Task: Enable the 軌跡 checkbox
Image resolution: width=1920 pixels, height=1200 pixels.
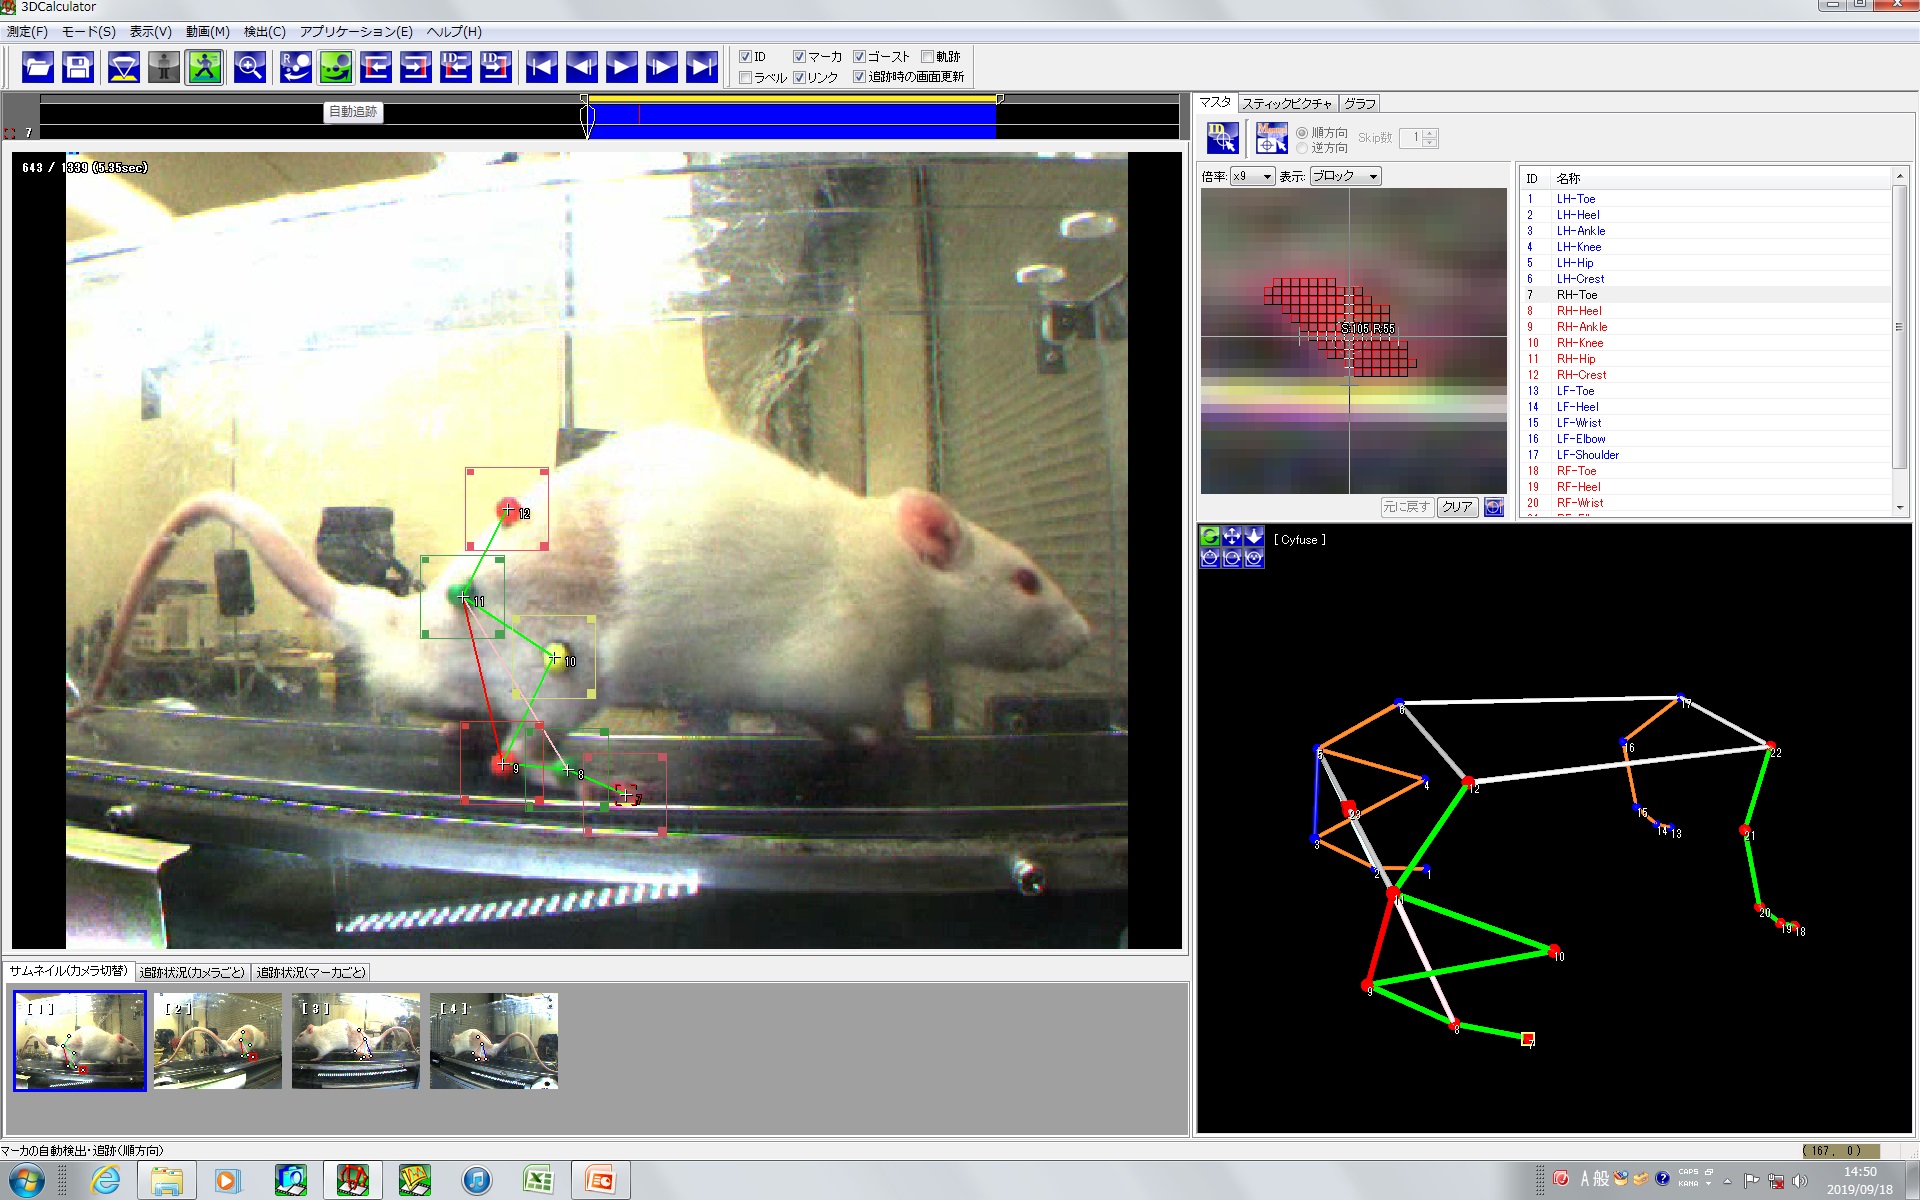Action: click(x=927, y=57)
